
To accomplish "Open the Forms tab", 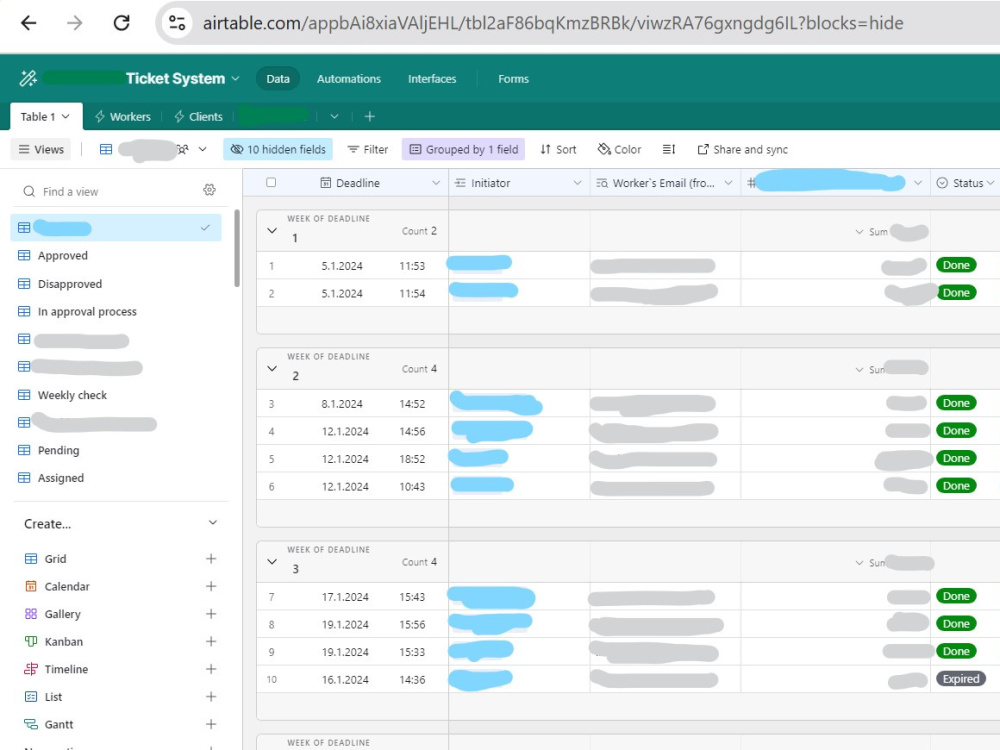I will [513, 78].
